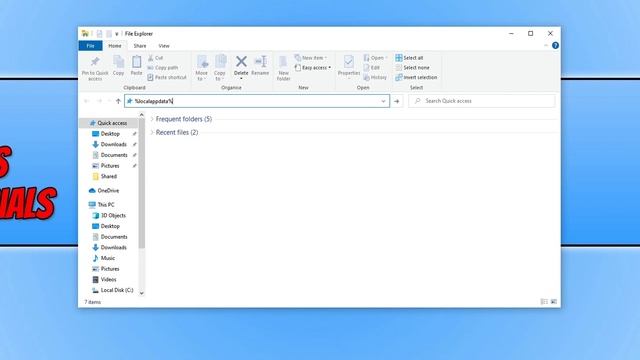Switch to the Home tab

tap(115, 46)
